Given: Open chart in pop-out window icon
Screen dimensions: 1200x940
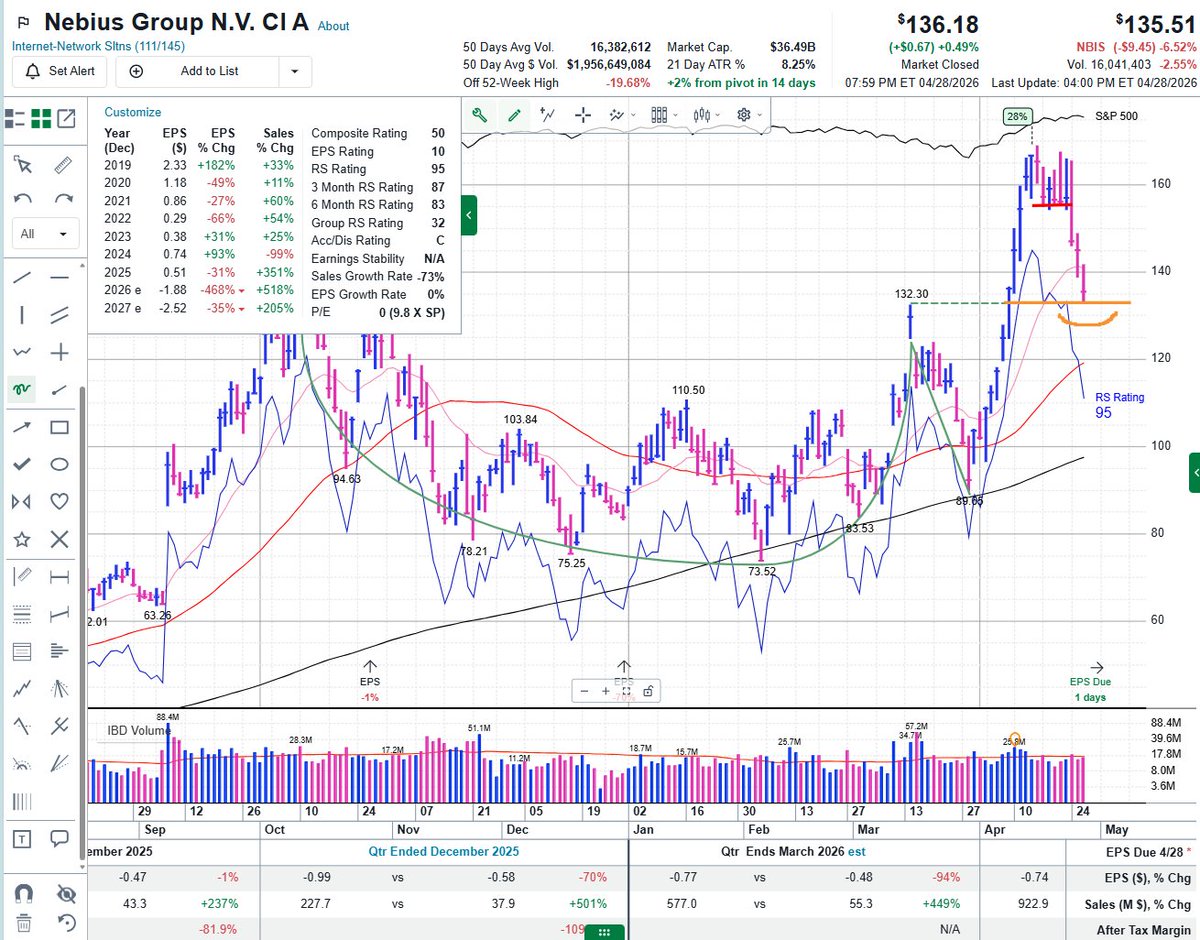Looking at the screenshot, I should (x=66, y=119).
